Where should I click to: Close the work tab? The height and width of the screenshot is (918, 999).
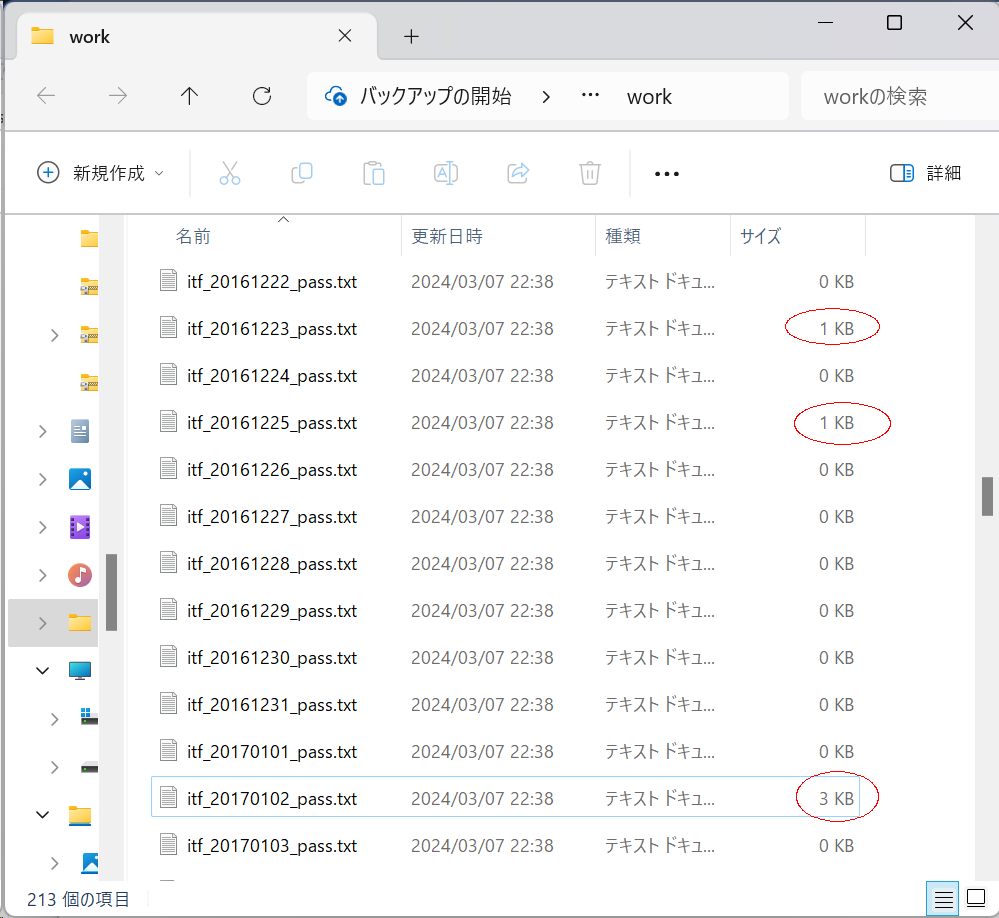click(345, 36)
